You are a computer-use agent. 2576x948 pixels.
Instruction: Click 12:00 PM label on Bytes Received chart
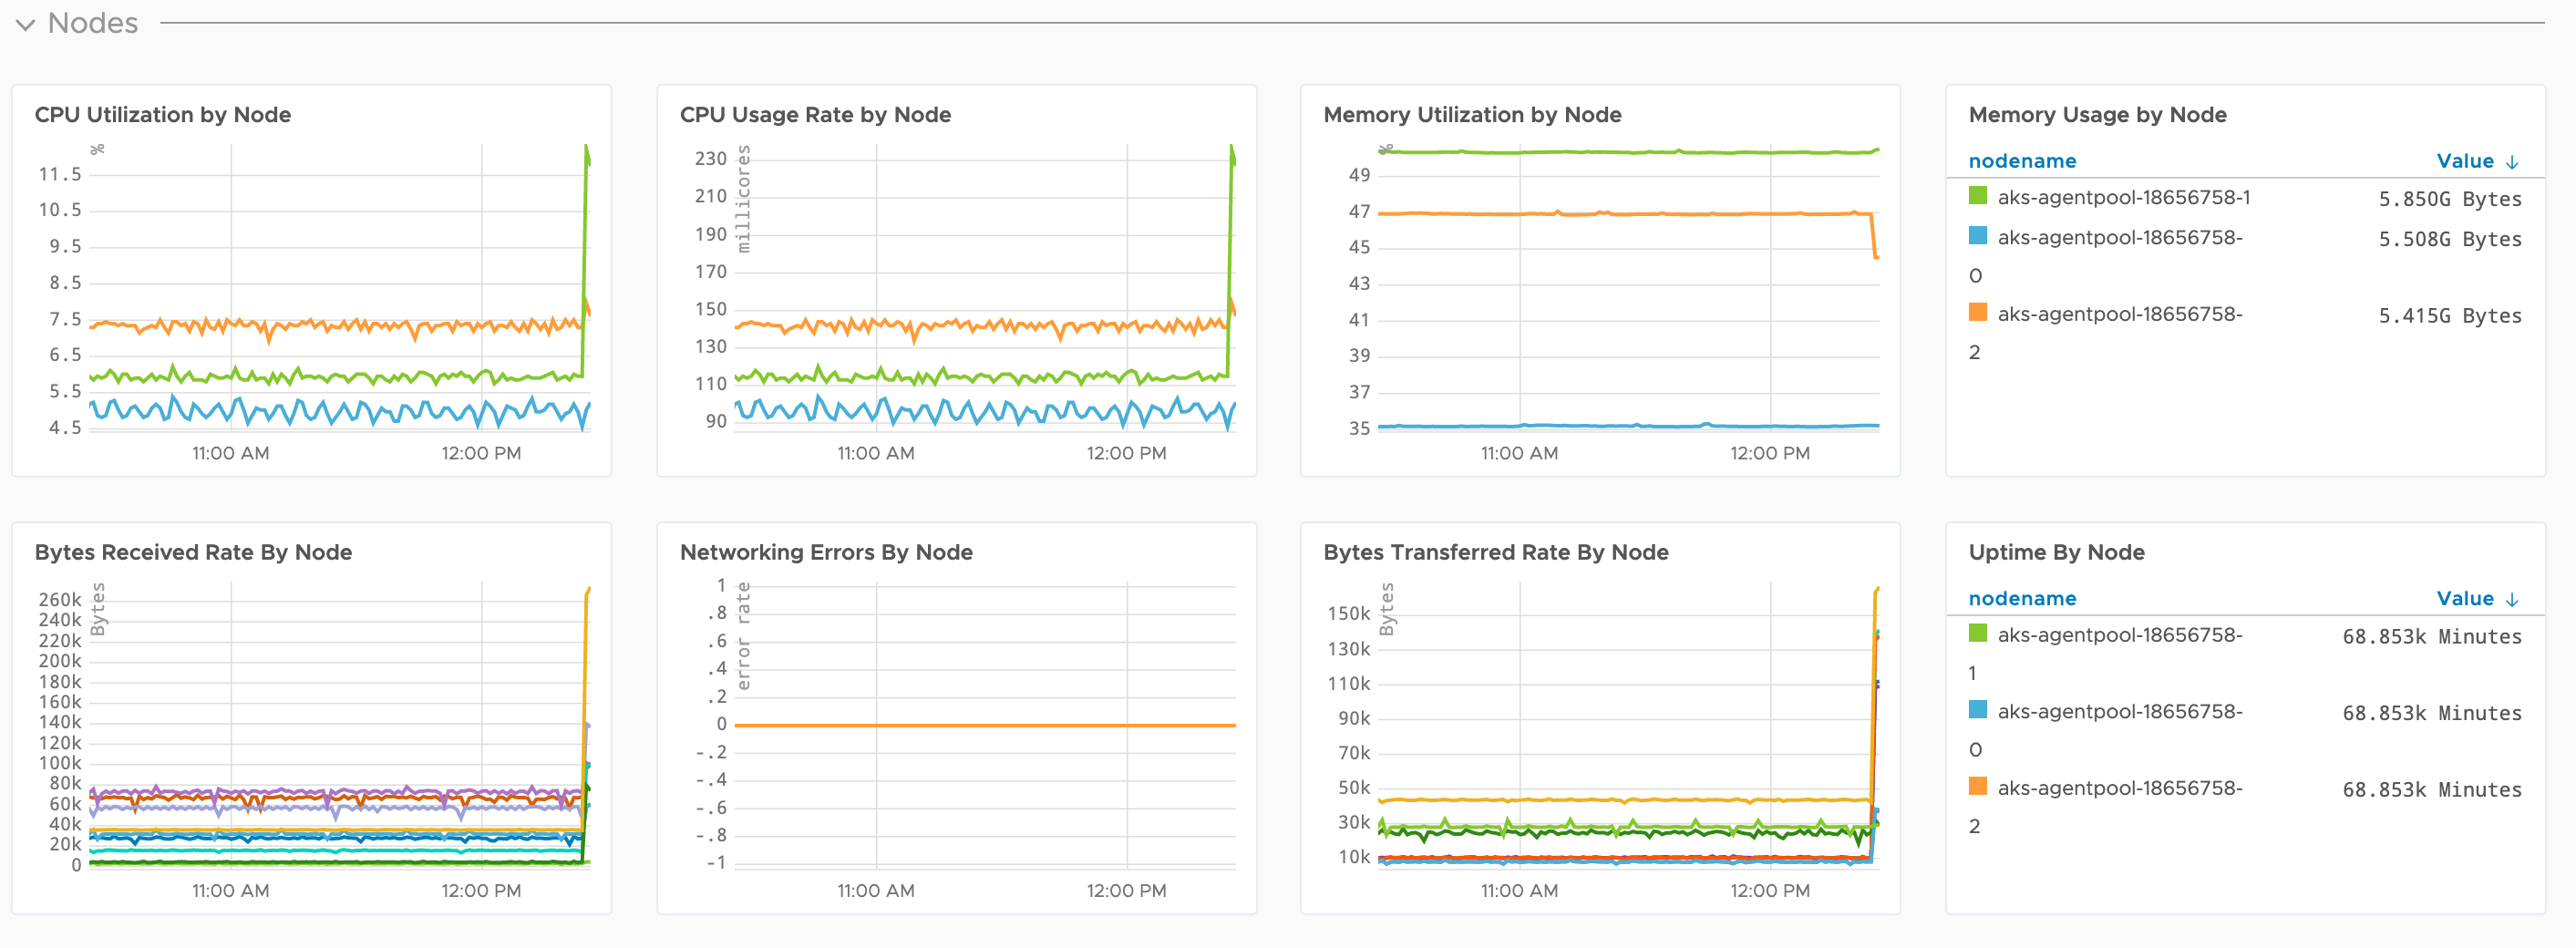481,890
